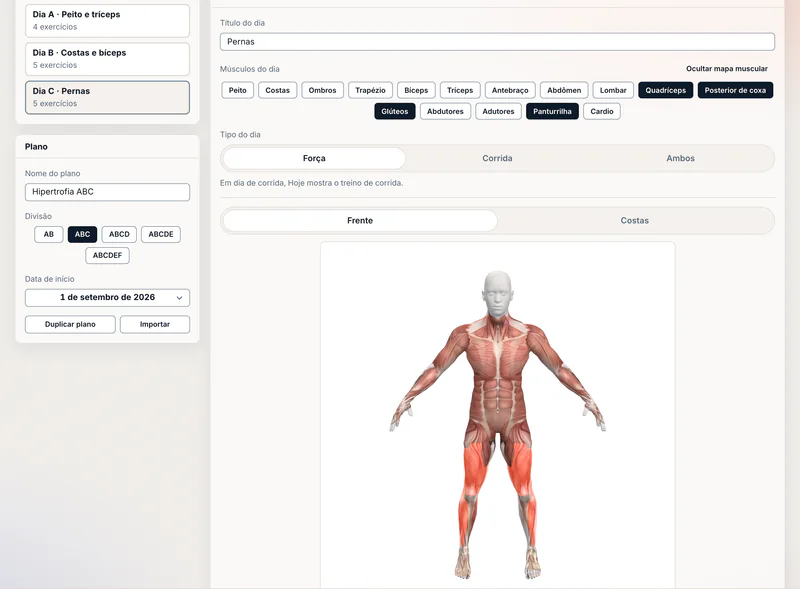Toggle the Trapézio muscle chip

pyautogui.click(x=370, y=90)
